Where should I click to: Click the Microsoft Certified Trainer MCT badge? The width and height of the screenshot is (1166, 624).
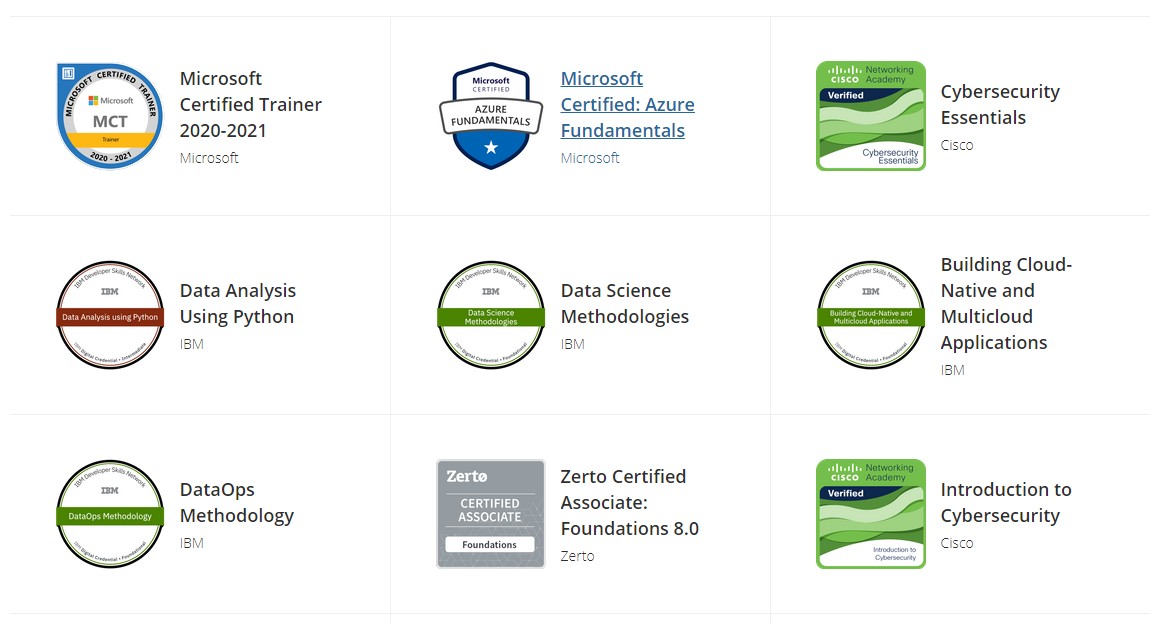click(110, 116)
